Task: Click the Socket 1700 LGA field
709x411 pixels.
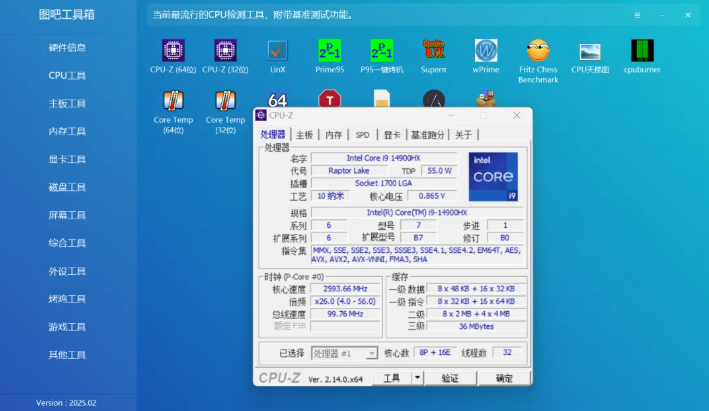Action: [384, 183]
